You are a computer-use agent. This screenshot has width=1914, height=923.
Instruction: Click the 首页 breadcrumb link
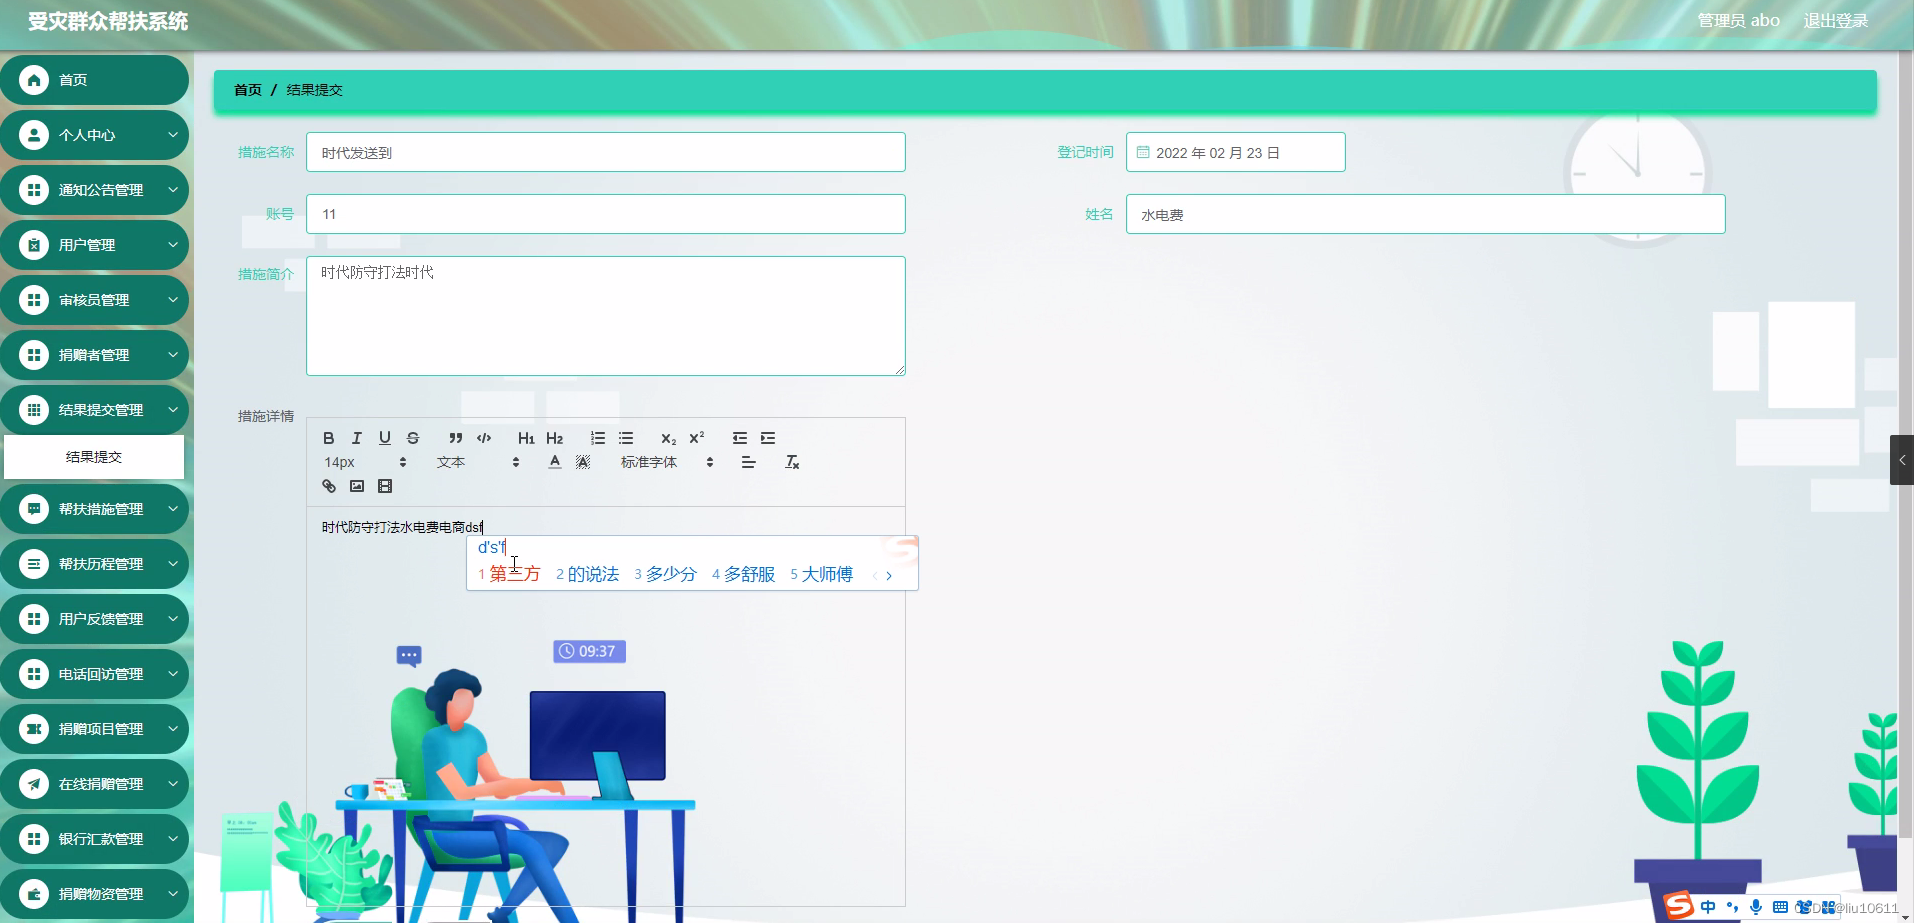248,90
